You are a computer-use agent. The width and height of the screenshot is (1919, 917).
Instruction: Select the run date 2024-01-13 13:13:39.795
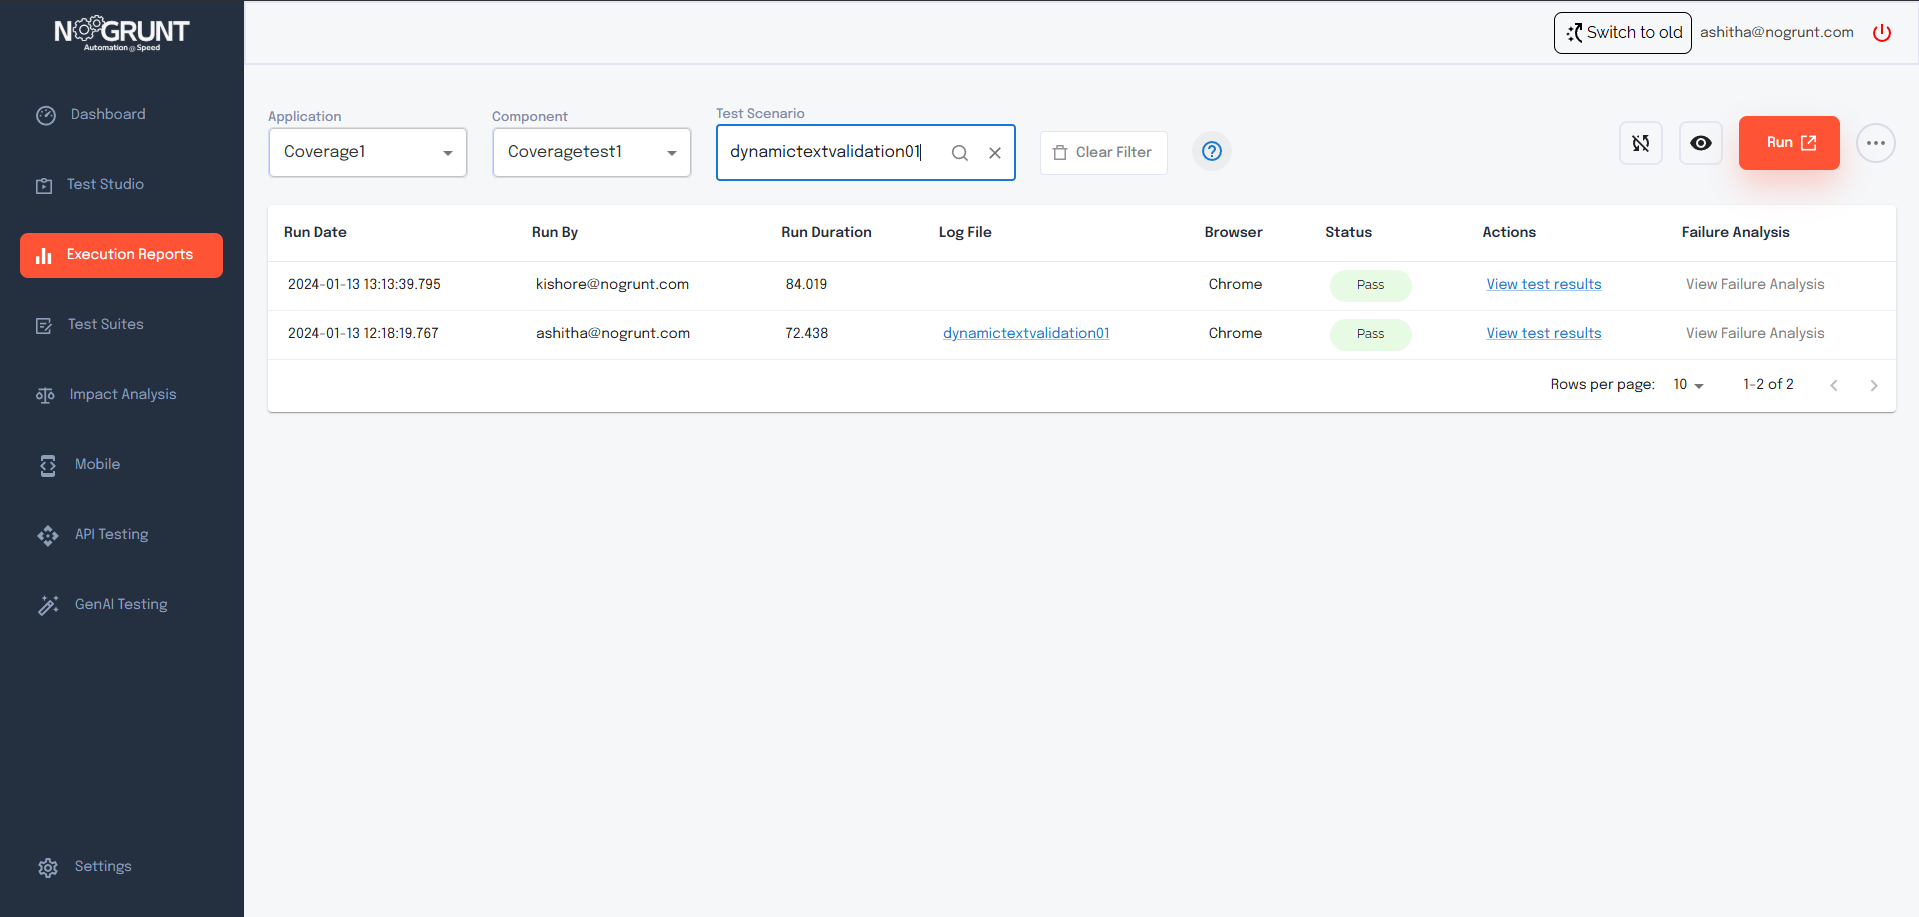coord(364,285)
